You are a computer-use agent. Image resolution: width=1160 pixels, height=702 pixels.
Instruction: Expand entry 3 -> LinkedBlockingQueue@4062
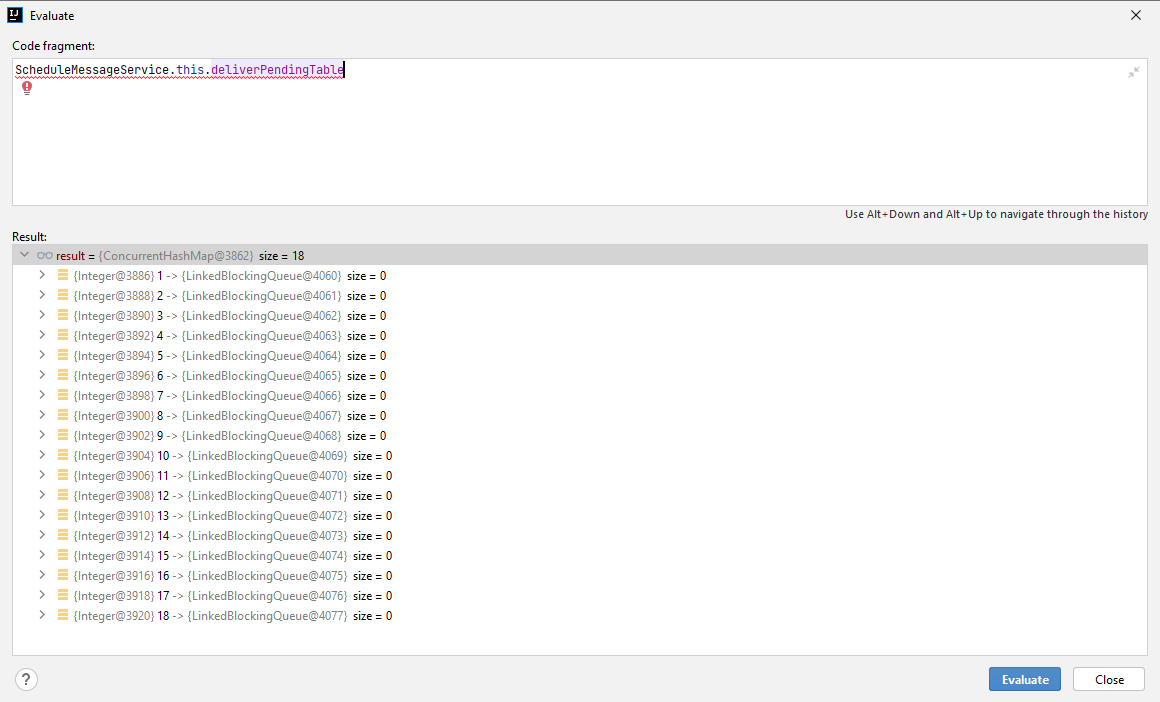42,315
